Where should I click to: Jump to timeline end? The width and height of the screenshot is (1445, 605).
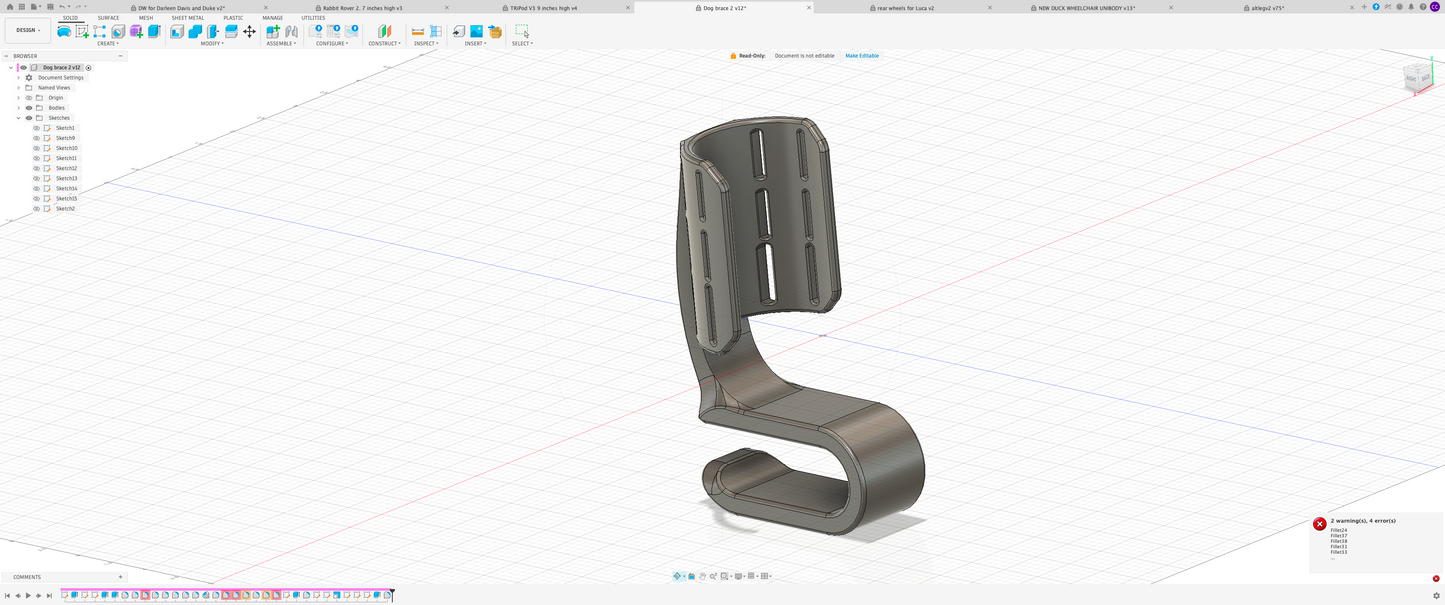49,595
